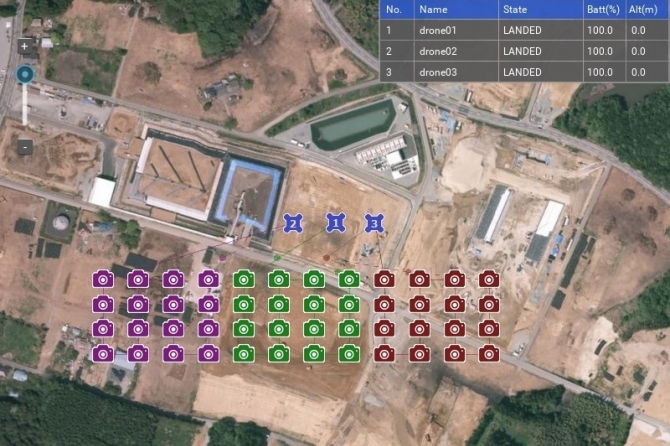This screenshot has height=446, width=670.
Task: Click the bottom-right red camera waypoint
Action: [x=489, y=354]
